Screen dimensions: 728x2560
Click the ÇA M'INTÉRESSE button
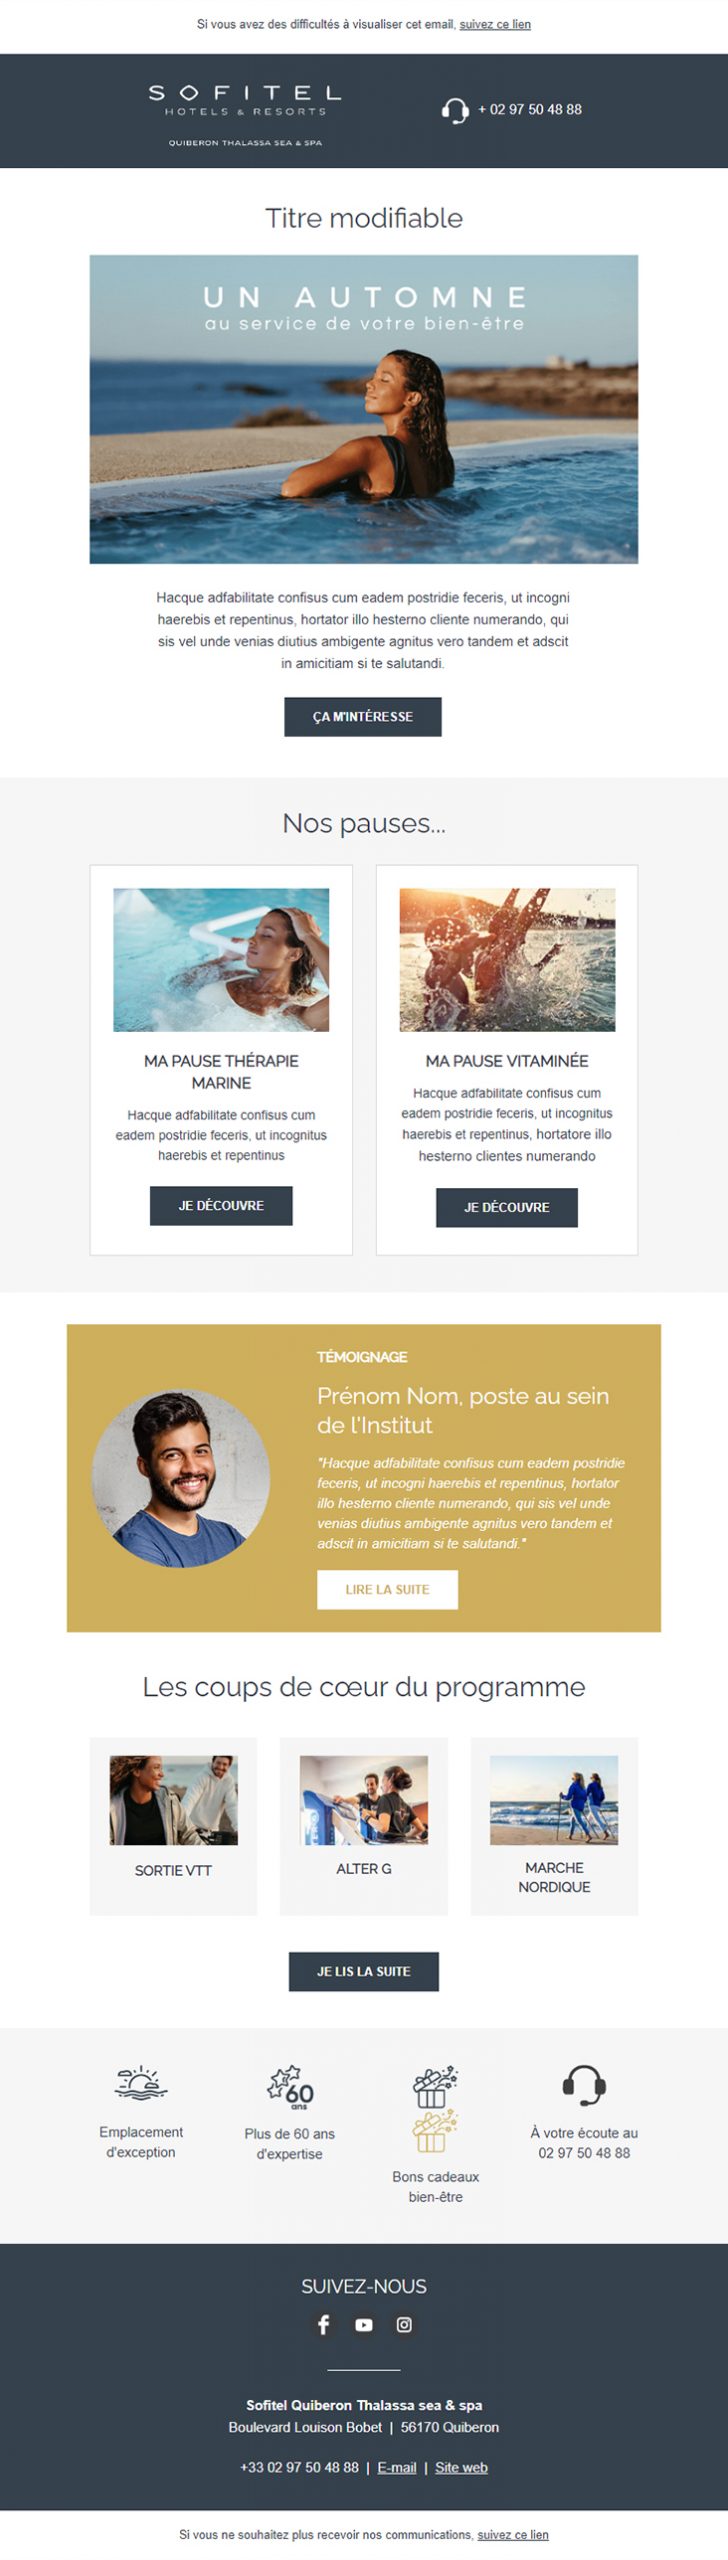point(363,717)
